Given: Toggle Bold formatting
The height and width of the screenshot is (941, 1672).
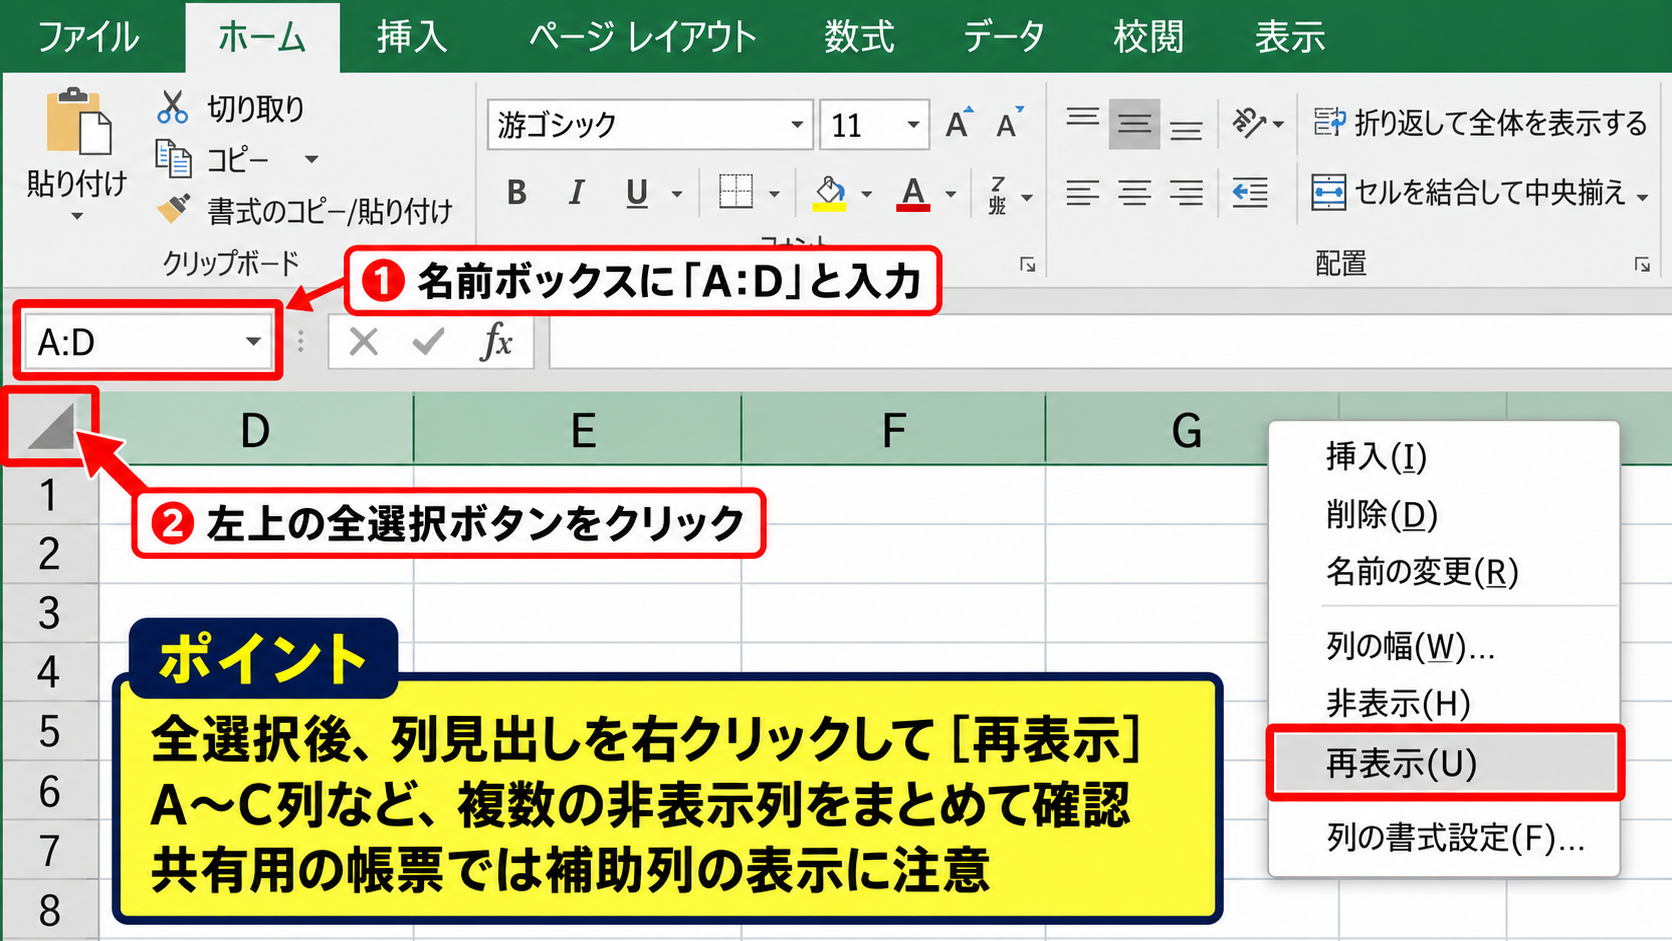Looking at the screenshot, I should (x=517, y=192).
